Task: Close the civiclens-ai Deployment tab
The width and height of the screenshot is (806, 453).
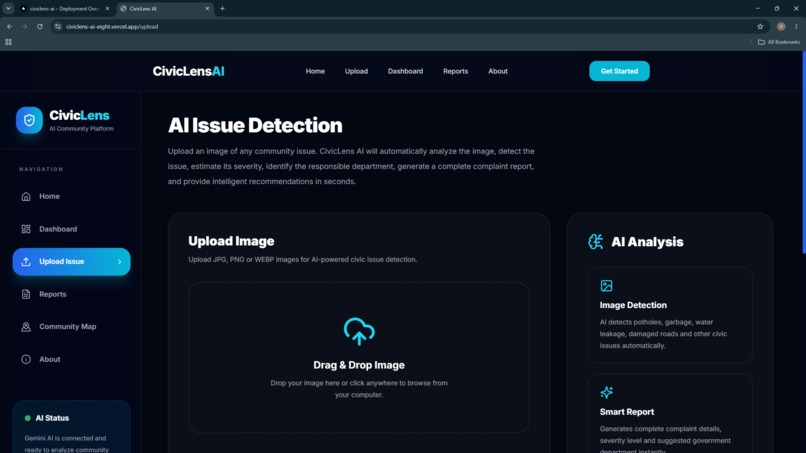Action: coord(107,8)
